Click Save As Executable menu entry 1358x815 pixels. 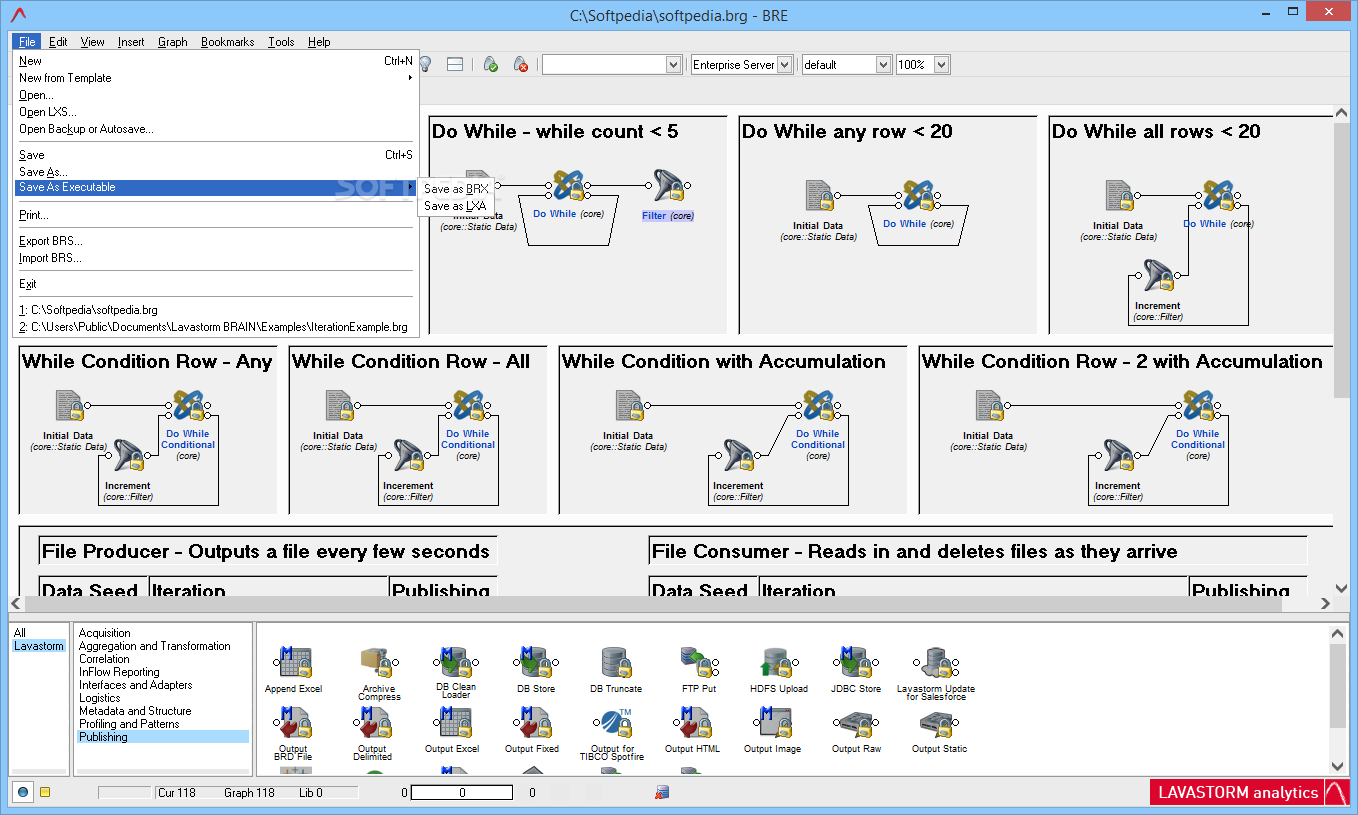click(x=215, y=188)
